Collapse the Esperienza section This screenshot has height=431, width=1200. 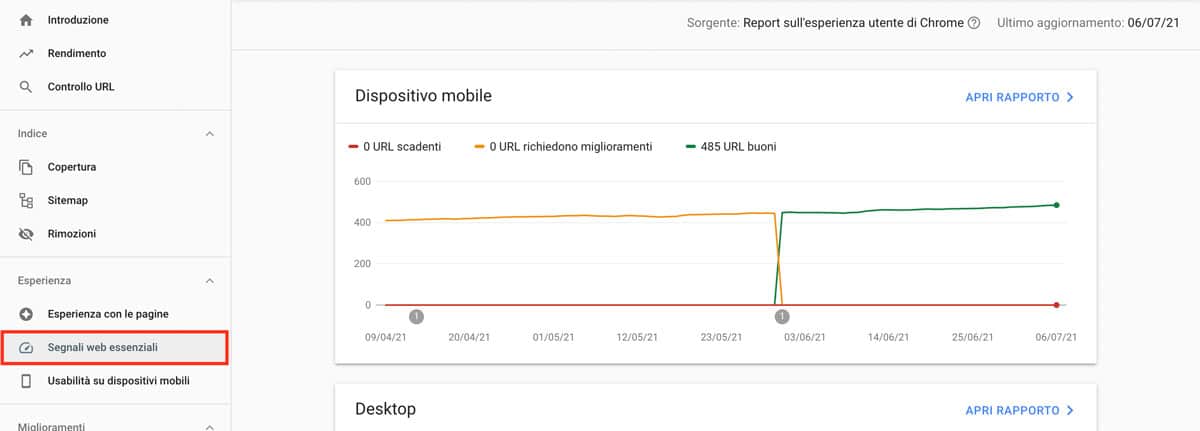point(209,281)
